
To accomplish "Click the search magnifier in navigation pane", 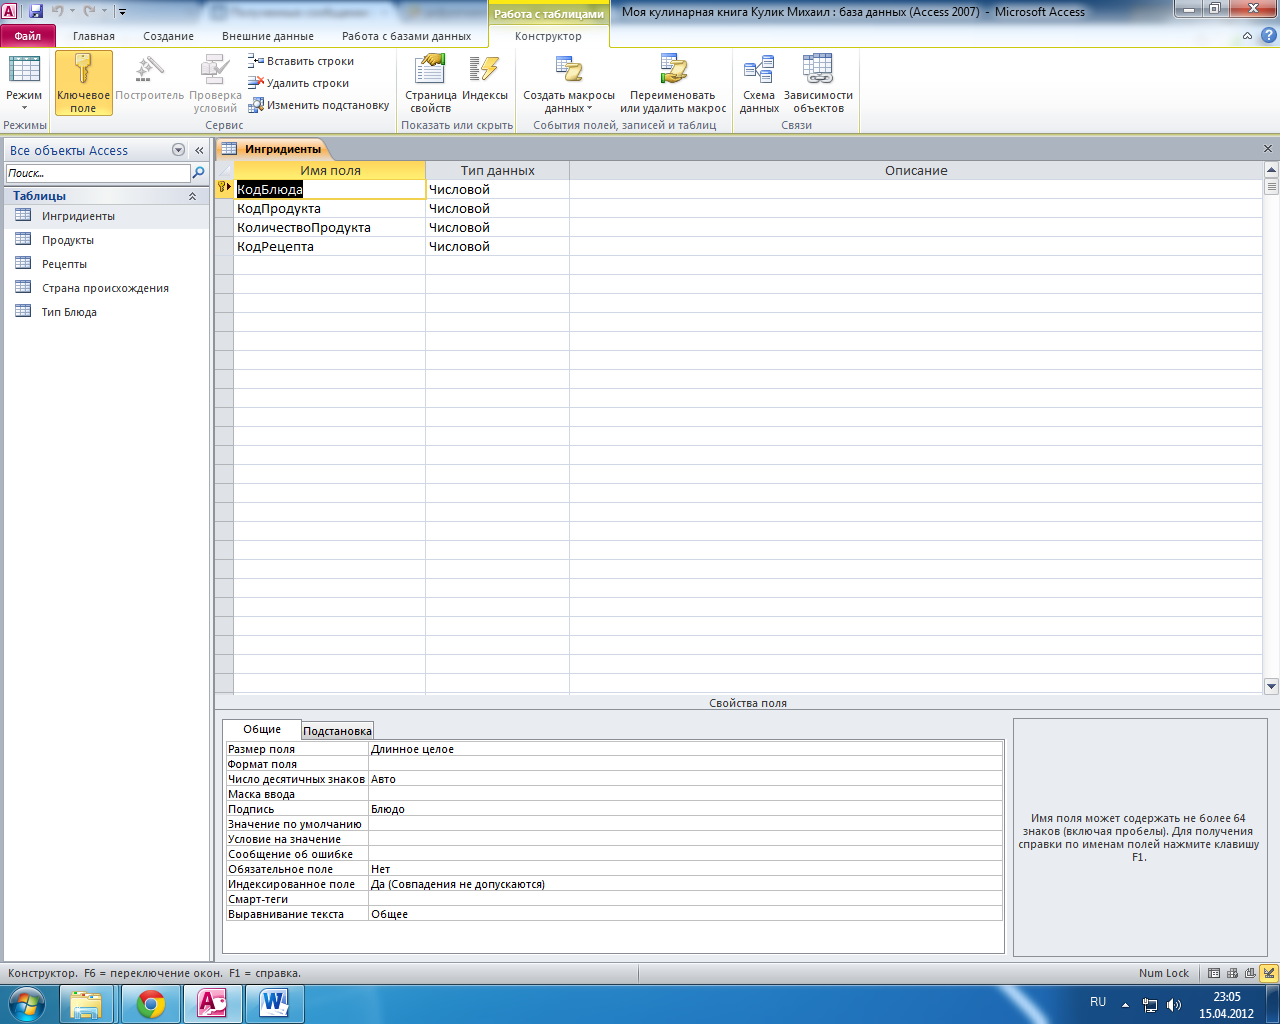I will pos(198,173).
